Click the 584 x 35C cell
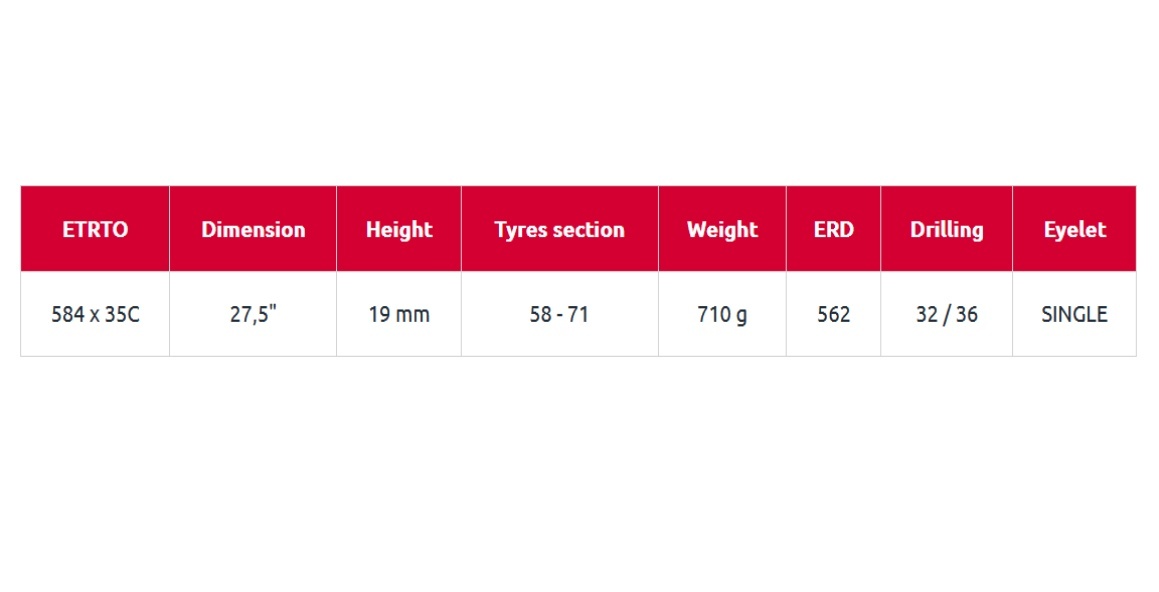 coord(95,314)
